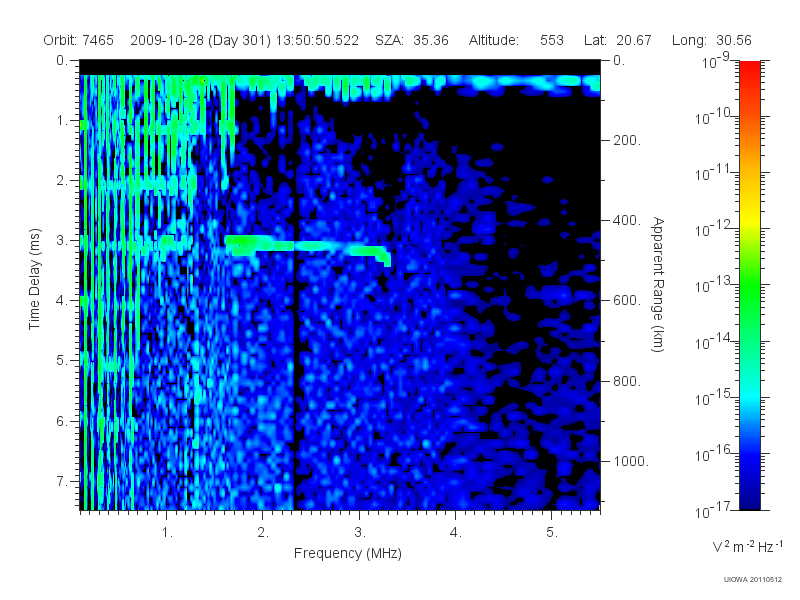Click the 'SZA: 35.36' header value
Viewport: 800px width, 600px height.
412,40
